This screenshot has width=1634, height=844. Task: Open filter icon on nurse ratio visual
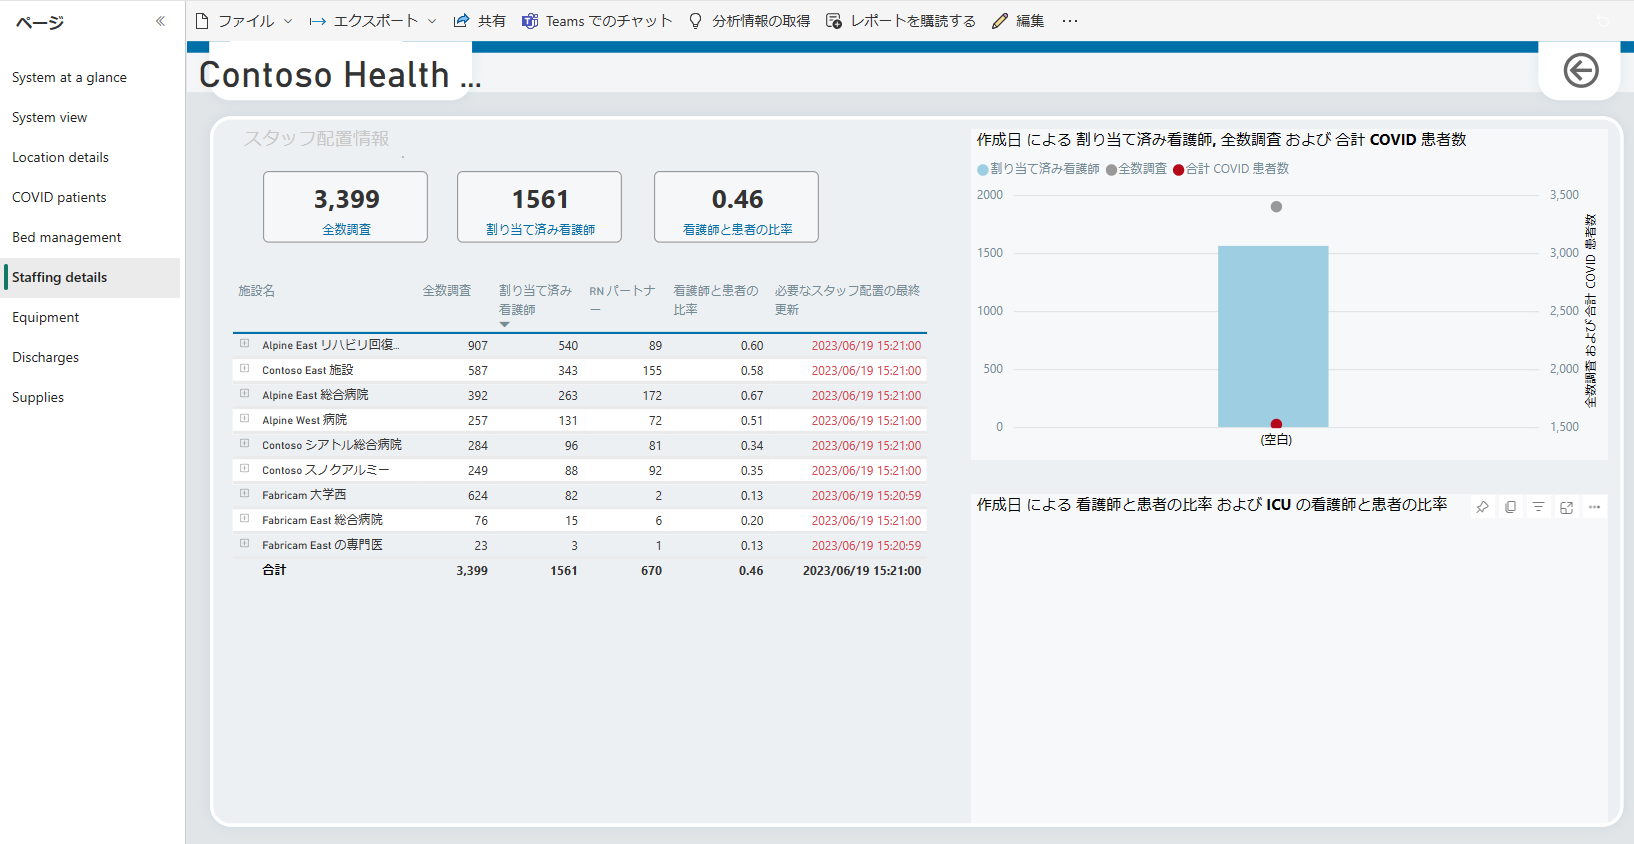coord(1538,507)
